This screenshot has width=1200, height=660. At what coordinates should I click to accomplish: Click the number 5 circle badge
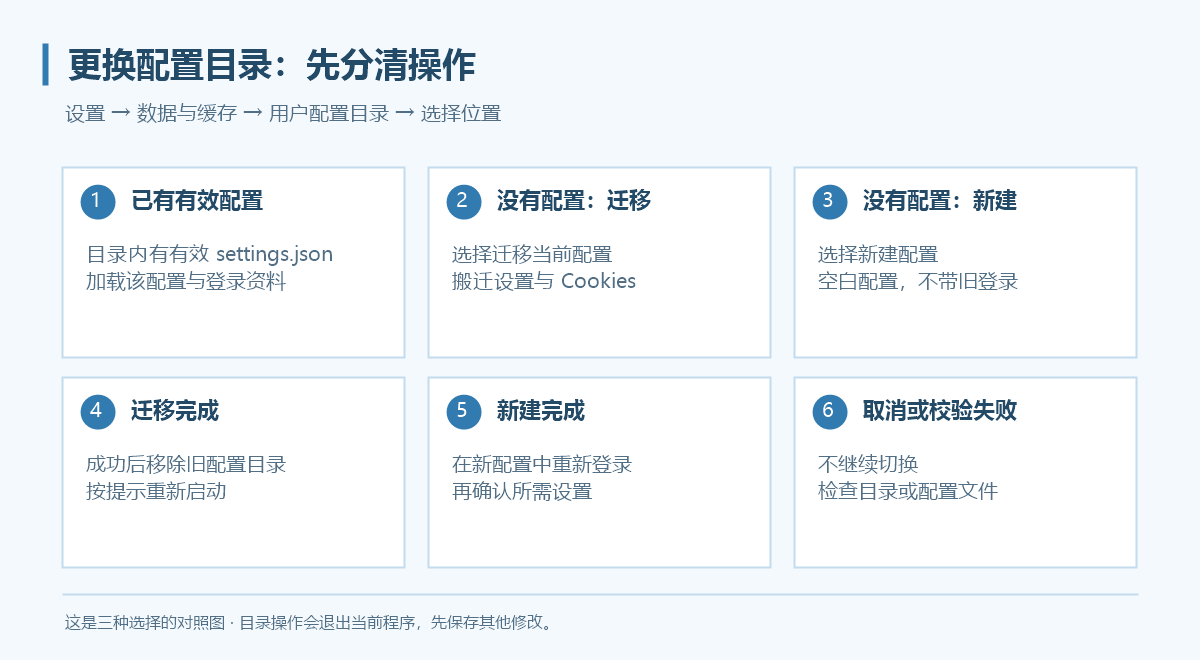pyautogui.click(x=464, y=411)
